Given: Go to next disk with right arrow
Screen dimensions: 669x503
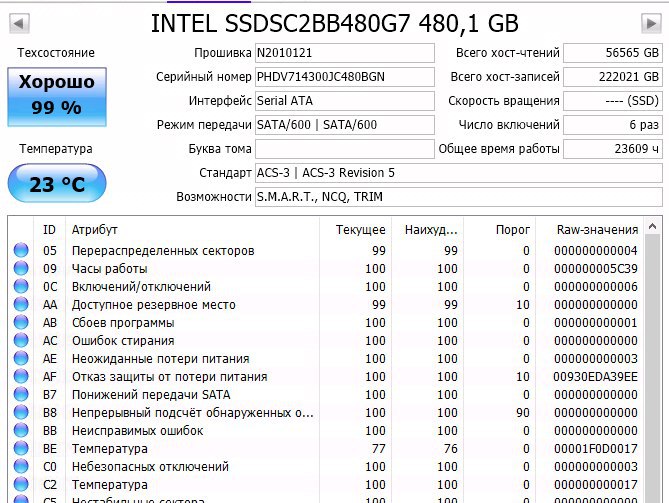Looking at the screenshot, I should coord(651,23).
